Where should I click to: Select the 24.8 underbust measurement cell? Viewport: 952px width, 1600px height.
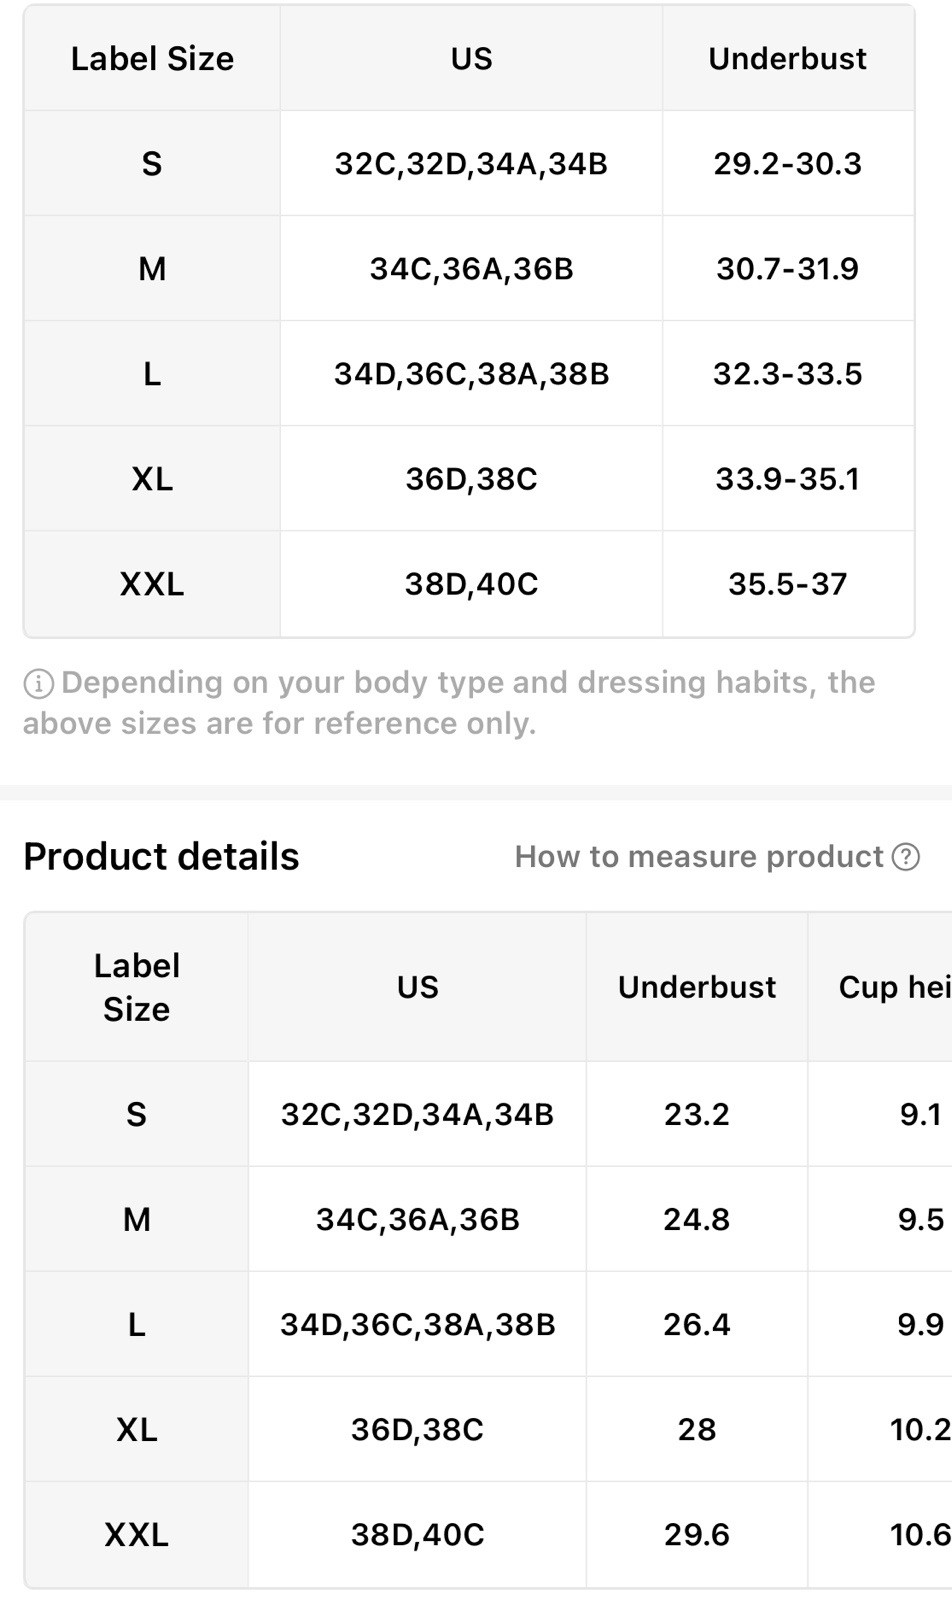click(697, 1219)
